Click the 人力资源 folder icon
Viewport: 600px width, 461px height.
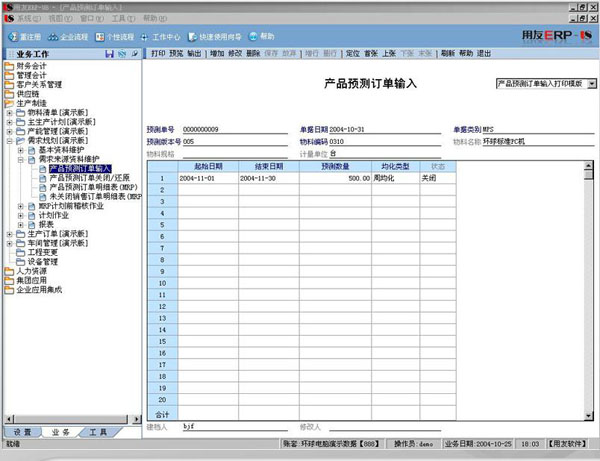click(9, 271)
